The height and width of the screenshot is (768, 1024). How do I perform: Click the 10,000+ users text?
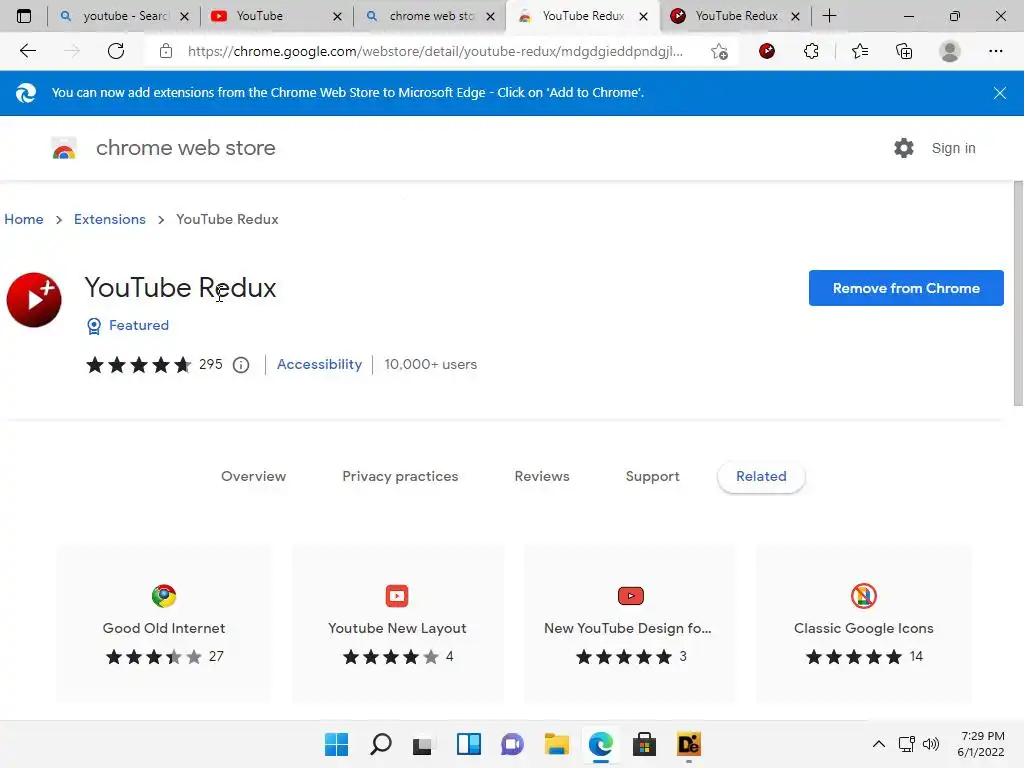(430, 364)
